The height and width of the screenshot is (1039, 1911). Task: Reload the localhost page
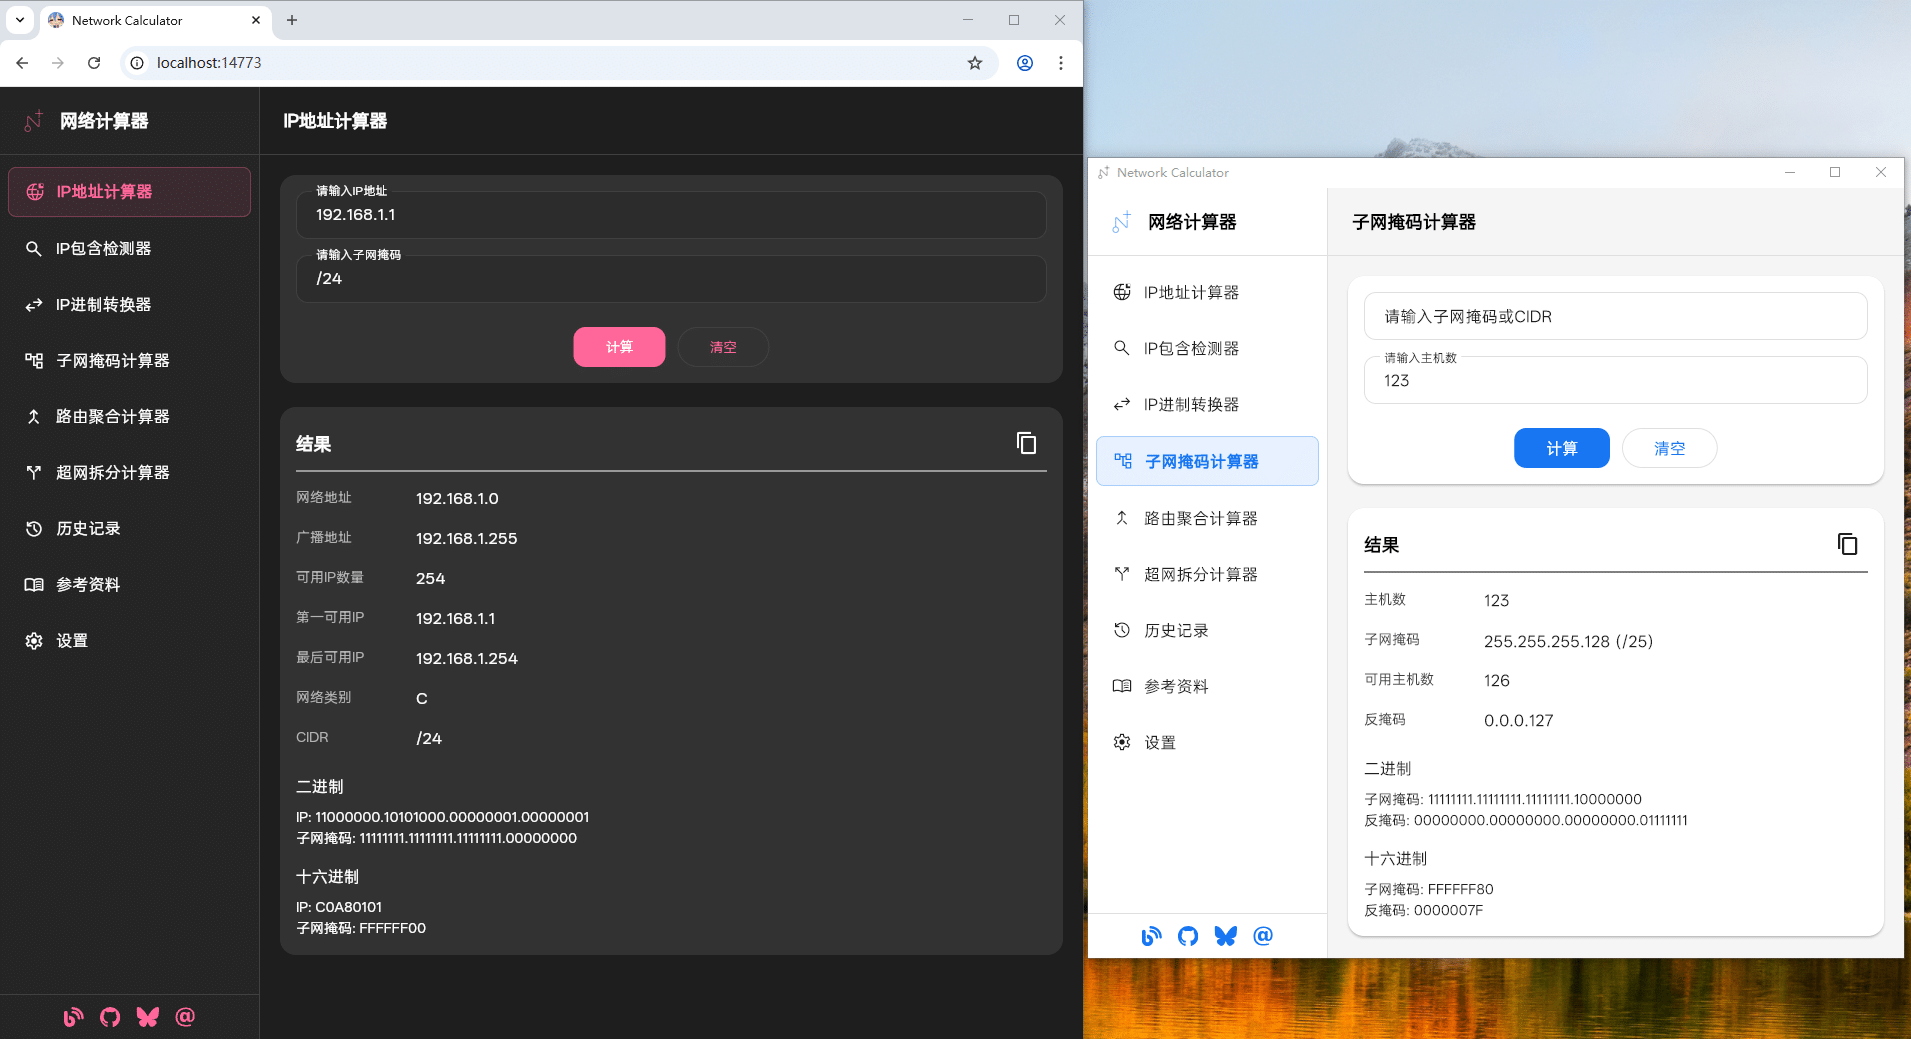pos(94,63)
